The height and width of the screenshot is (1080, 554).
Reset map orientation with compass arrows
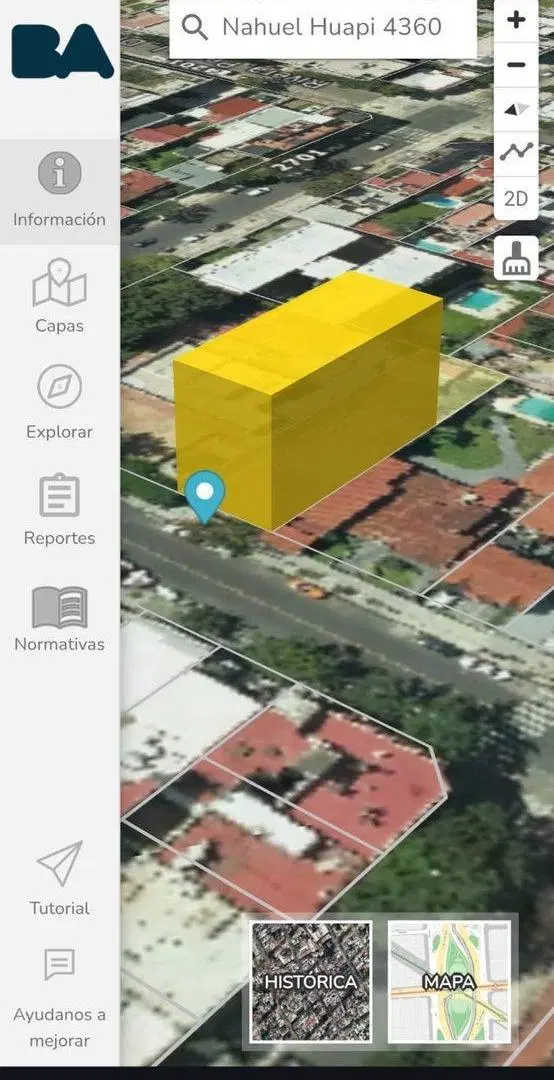(x=516, y=109)
